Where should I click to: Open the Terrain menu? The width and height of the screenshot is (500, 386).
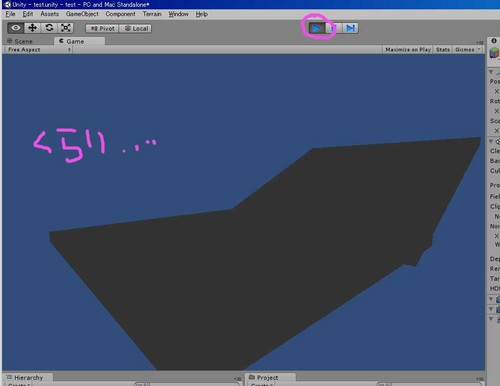152,14
